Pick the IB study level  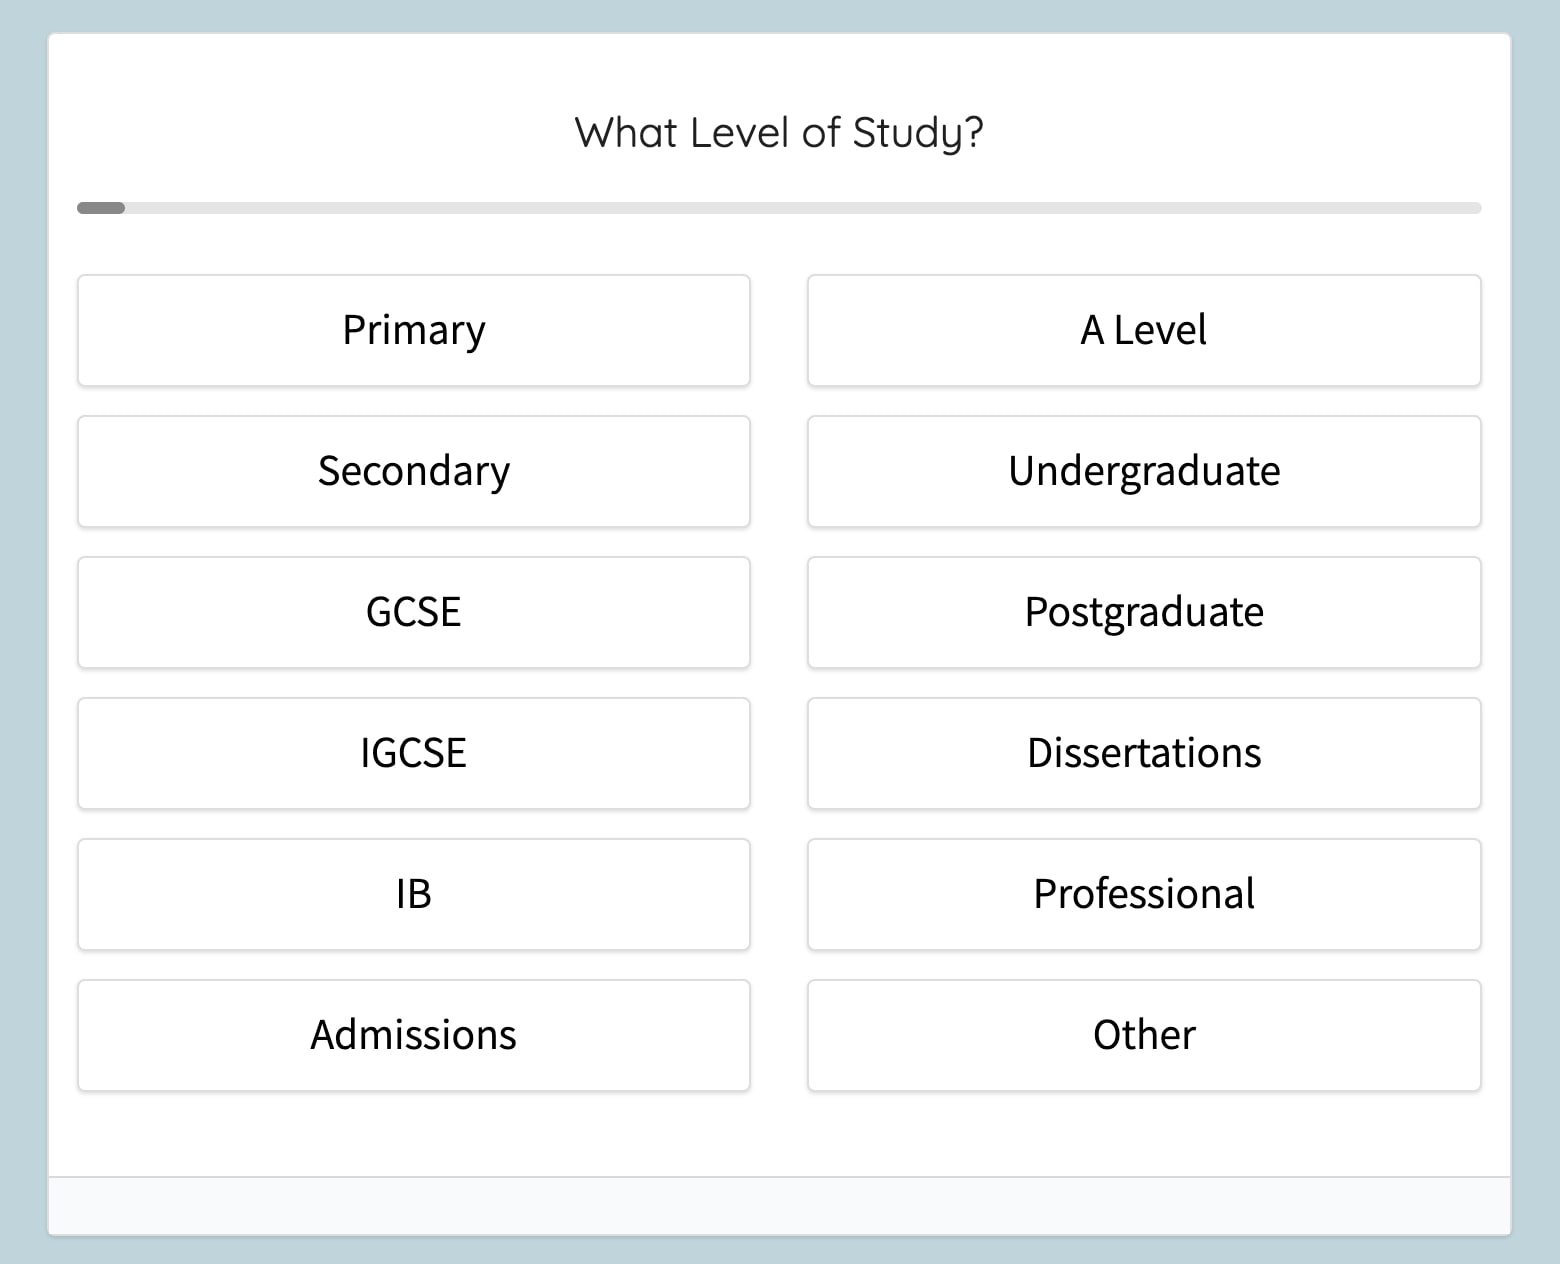413,894
